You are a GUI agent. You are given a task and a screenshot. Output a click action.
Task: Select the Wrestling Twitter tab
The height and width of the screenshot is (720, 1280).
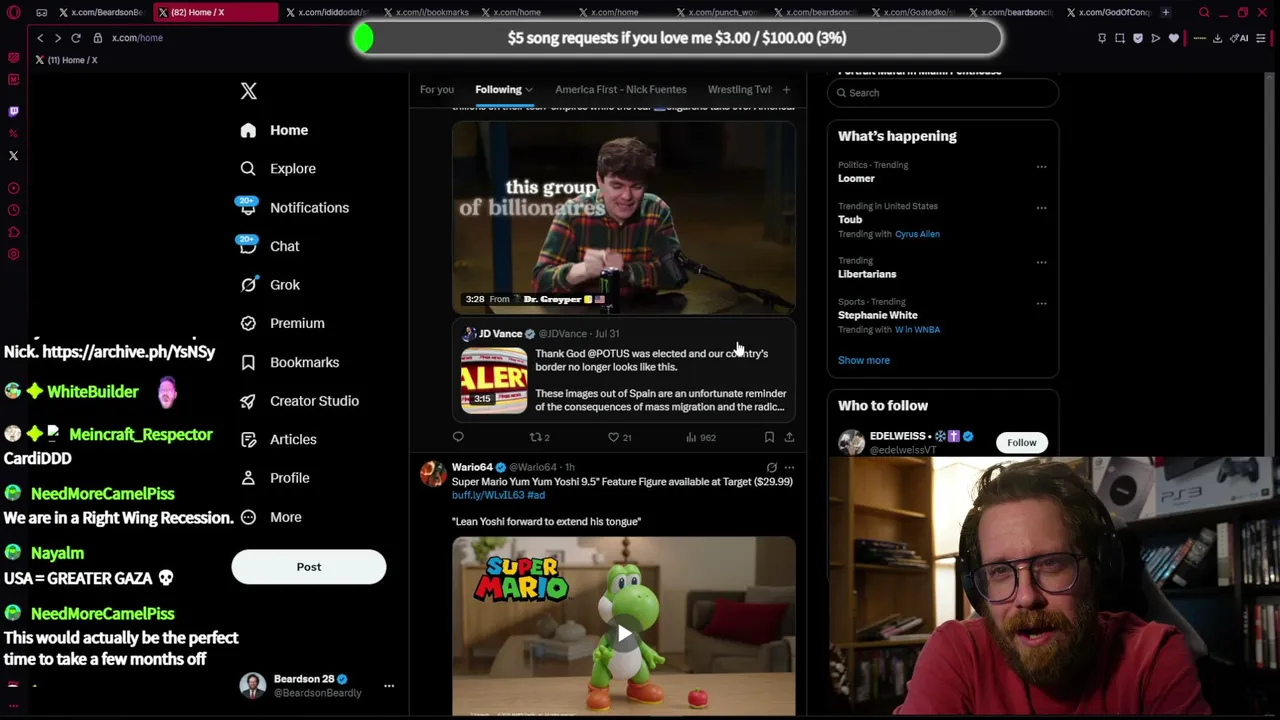pyautogui.click(x=740, y=90)
